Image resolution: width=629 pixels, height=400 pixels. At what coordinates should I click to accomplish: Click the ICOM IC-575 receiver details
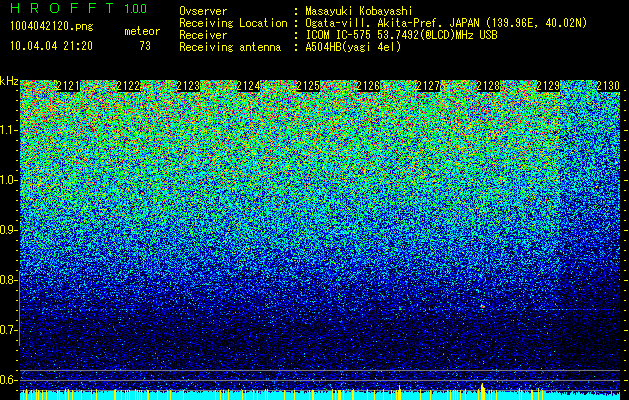(x=401, y=35)
